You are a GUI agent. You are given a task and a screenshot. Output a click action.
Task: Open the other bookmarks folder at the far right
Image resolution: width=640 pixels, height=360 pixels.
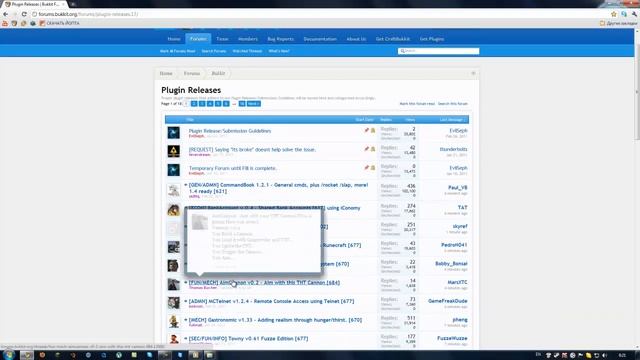(618, 23)
